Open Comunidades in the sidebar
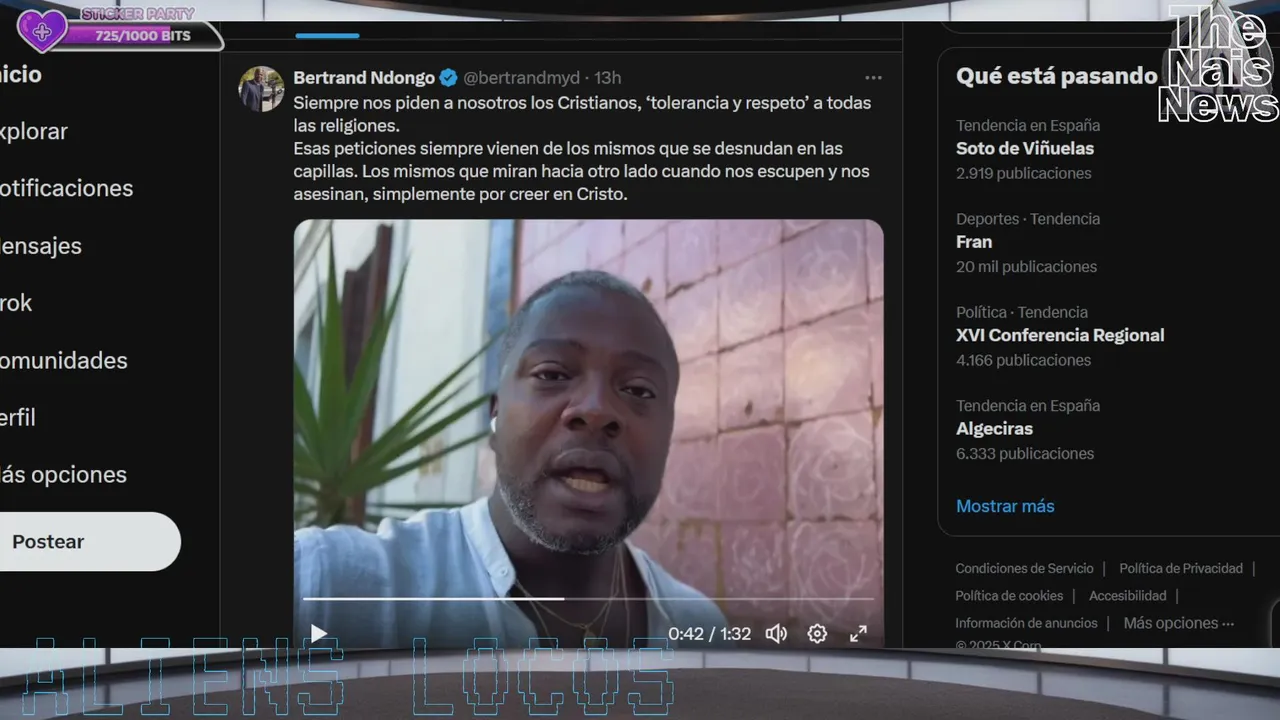Image resolution: width=1280 pixels, height=720 pixels. pos(64,360)
